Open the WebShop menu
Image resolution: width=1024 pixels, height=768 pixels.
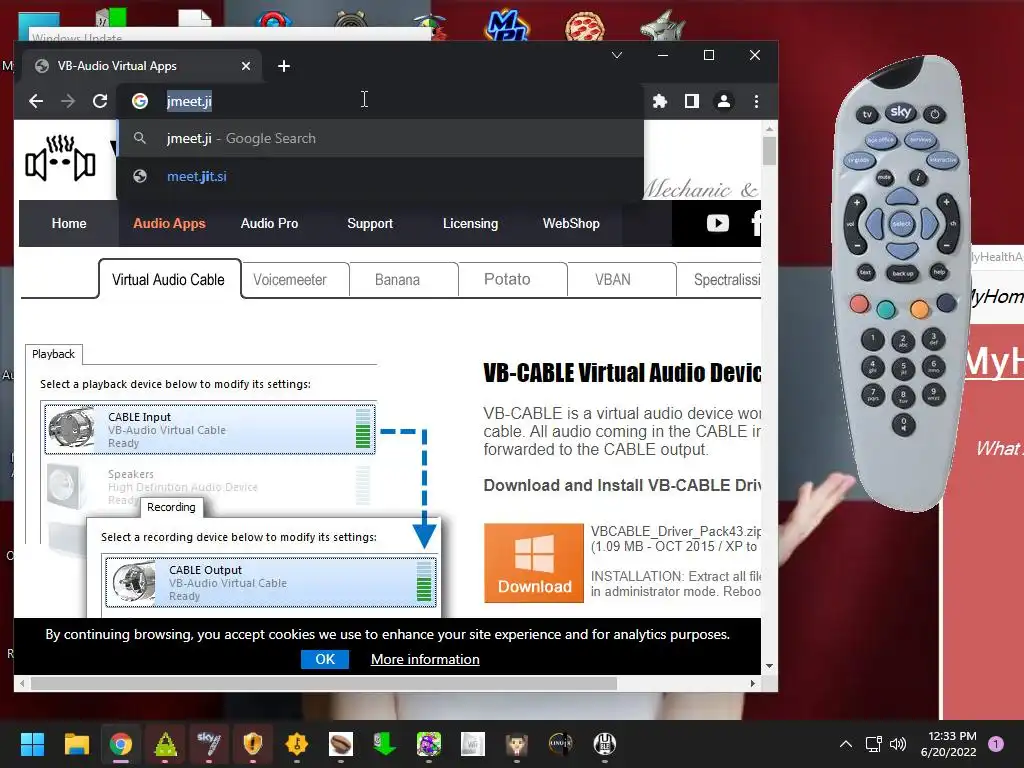click(x=571, y=223)
